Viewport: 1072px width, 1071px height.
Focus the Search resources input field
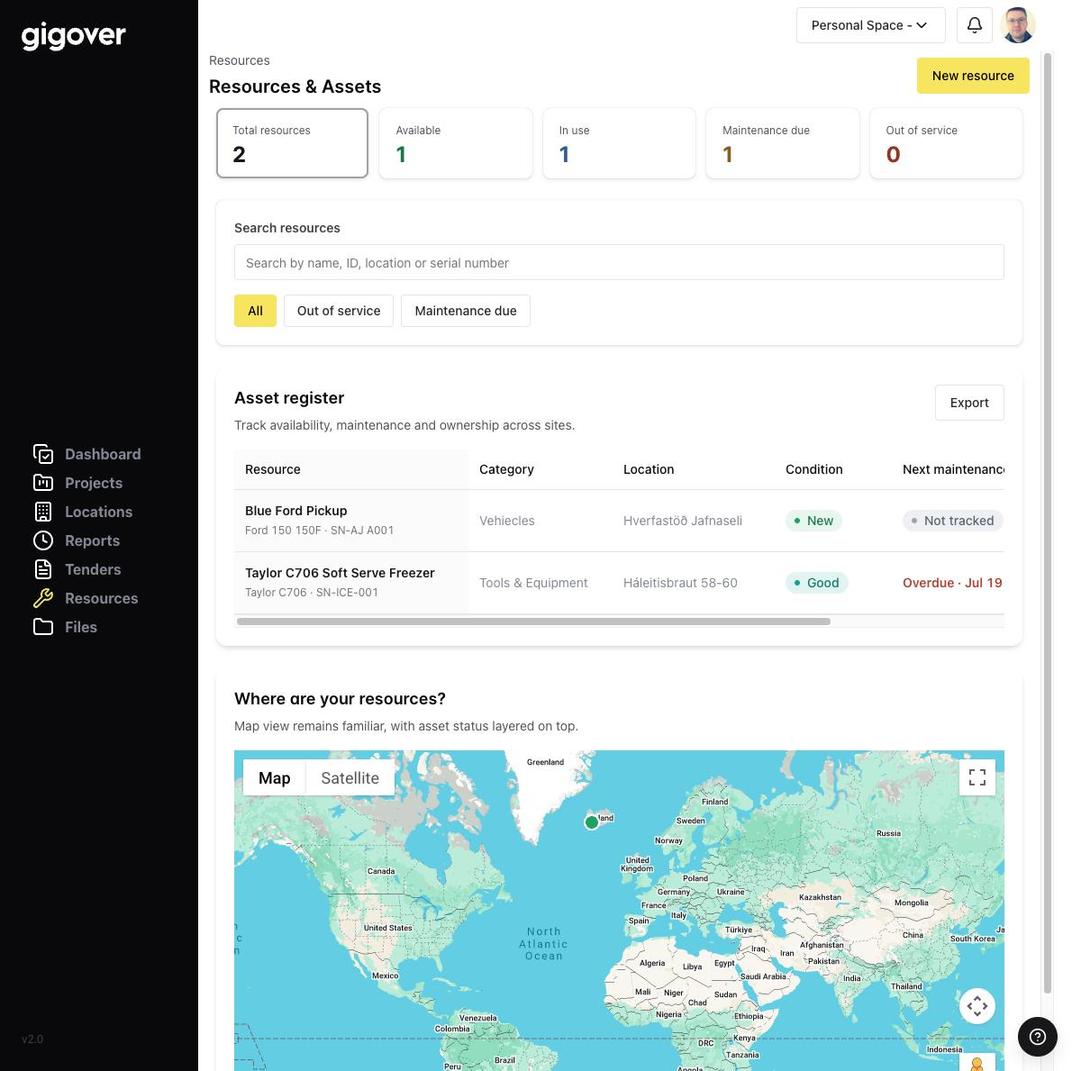click(x=619, y=262)
